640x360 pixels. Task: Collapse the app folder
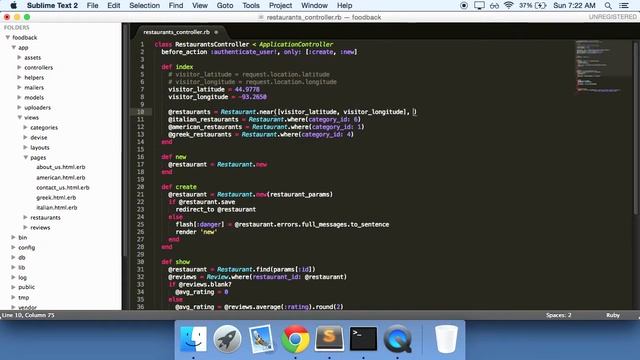[13, 47]
